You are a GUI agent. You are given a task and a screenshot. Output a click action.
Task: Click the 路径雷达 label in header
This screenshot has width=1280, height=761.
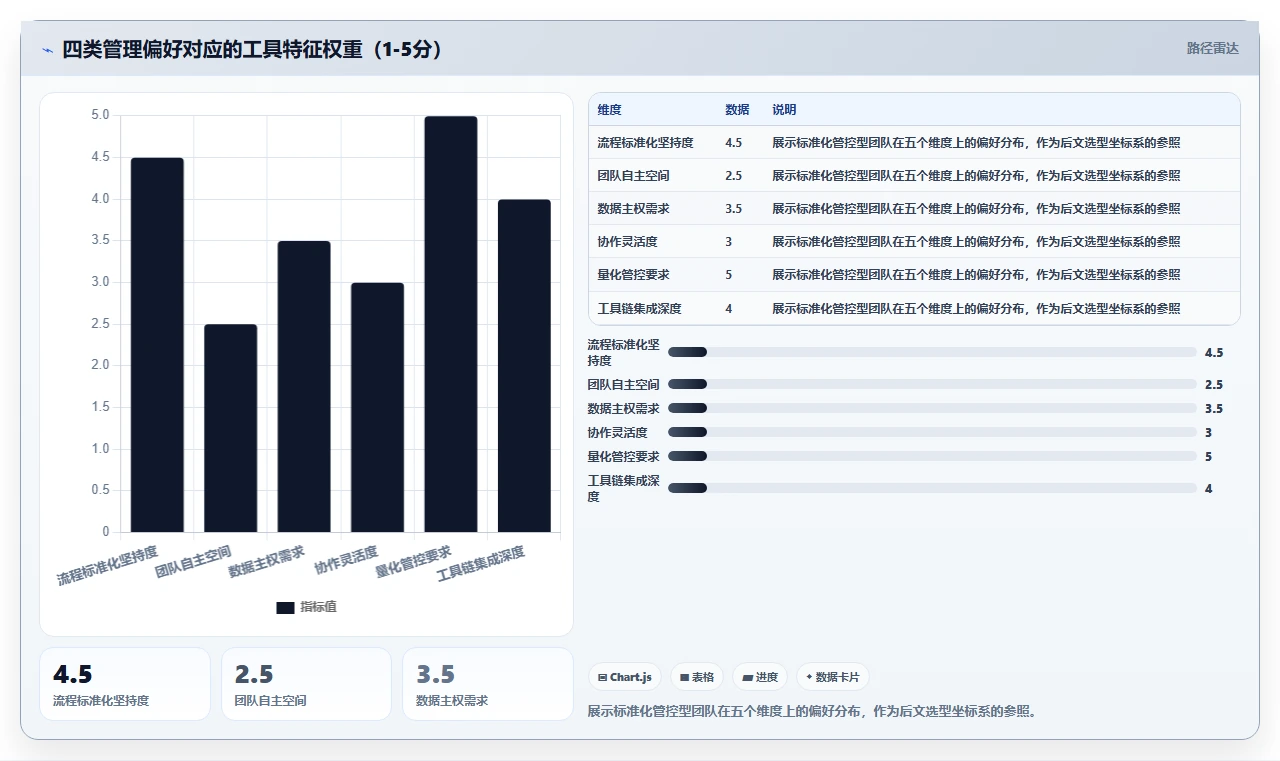(x=1212, y=48)
